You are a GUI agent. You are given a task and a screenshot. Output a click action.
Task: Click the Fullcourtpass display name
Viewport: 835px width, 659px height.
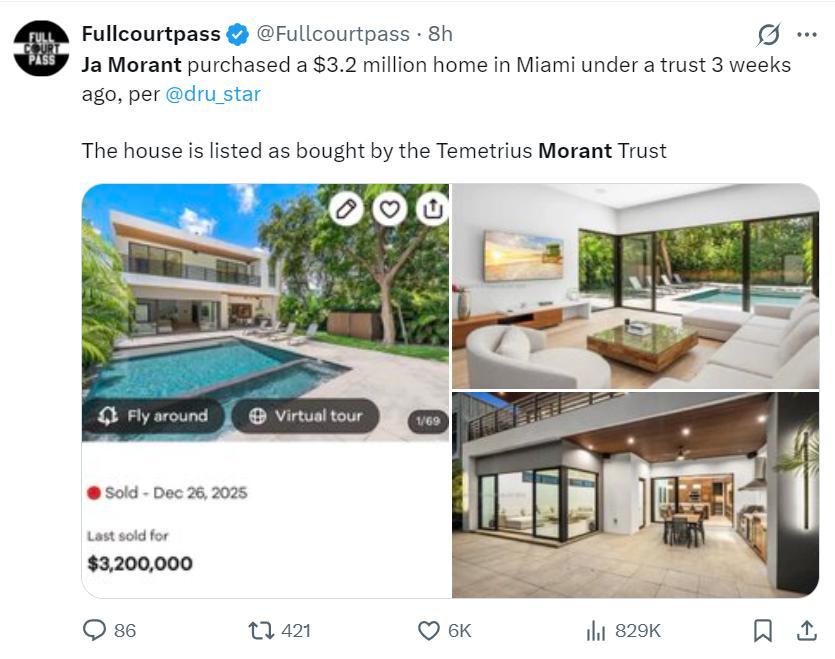tap(150, 34)
